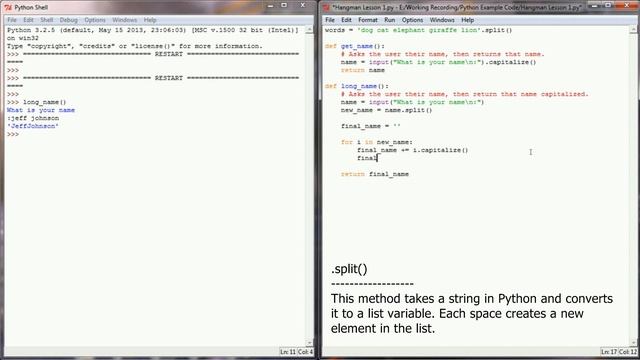The width and height of the screenshot is (640, 360).
Task: Click 'final_name += i.capitalize()' line
Action: [x=413, y=150]
